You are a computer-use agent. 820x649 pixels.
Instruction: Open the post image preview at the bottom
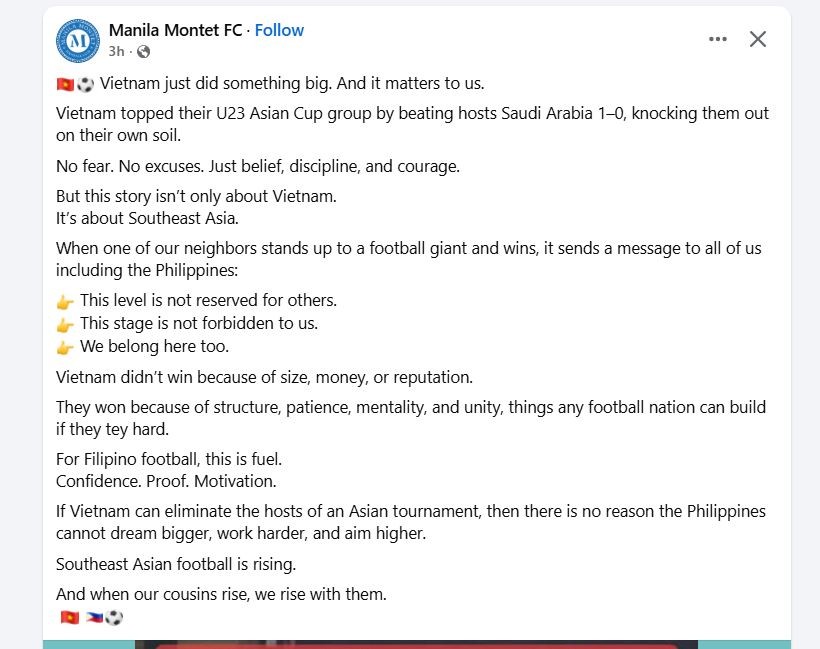click(416, 643)
